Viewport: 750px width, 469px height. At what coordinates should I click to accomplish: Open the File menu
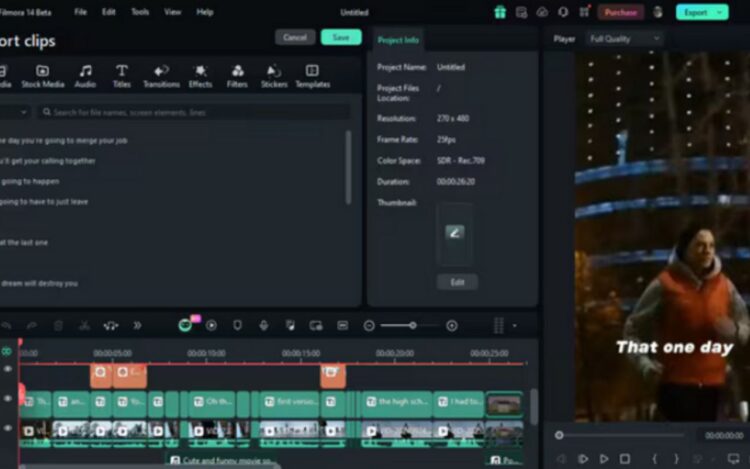pyautogui.click(x=80, y=12)
